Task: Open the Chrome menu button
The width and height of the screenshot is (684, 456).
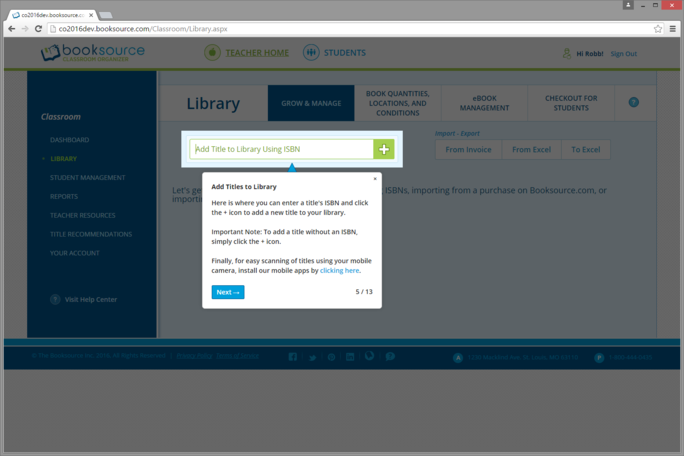Action: (x=672, y=29)
